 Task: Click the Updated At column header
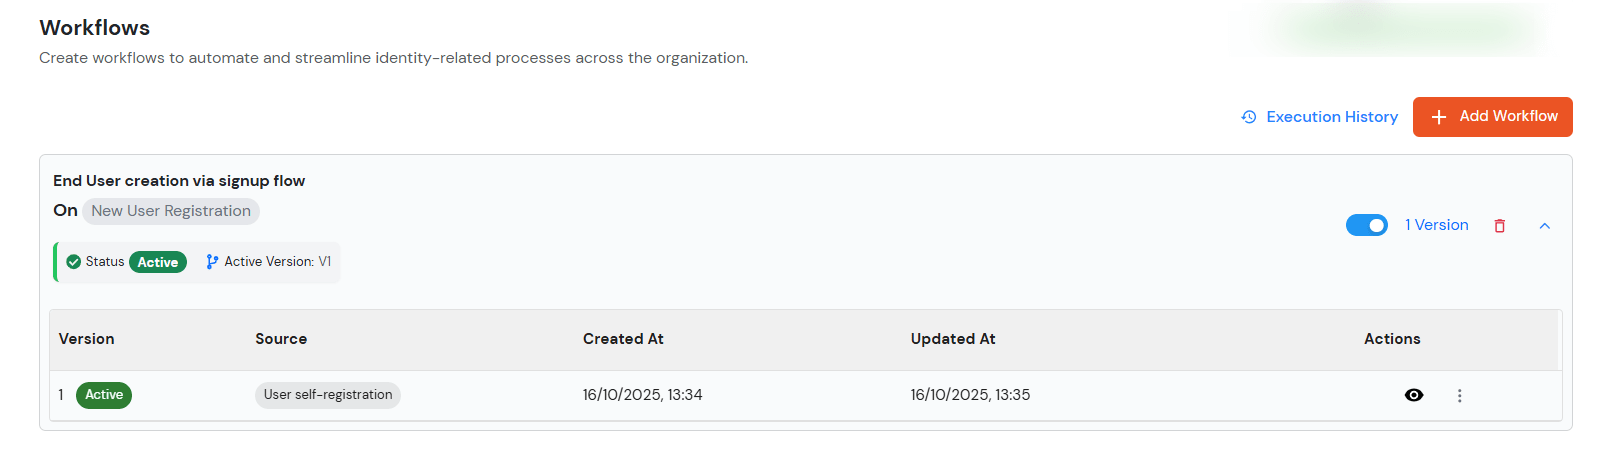pos(953,339)
